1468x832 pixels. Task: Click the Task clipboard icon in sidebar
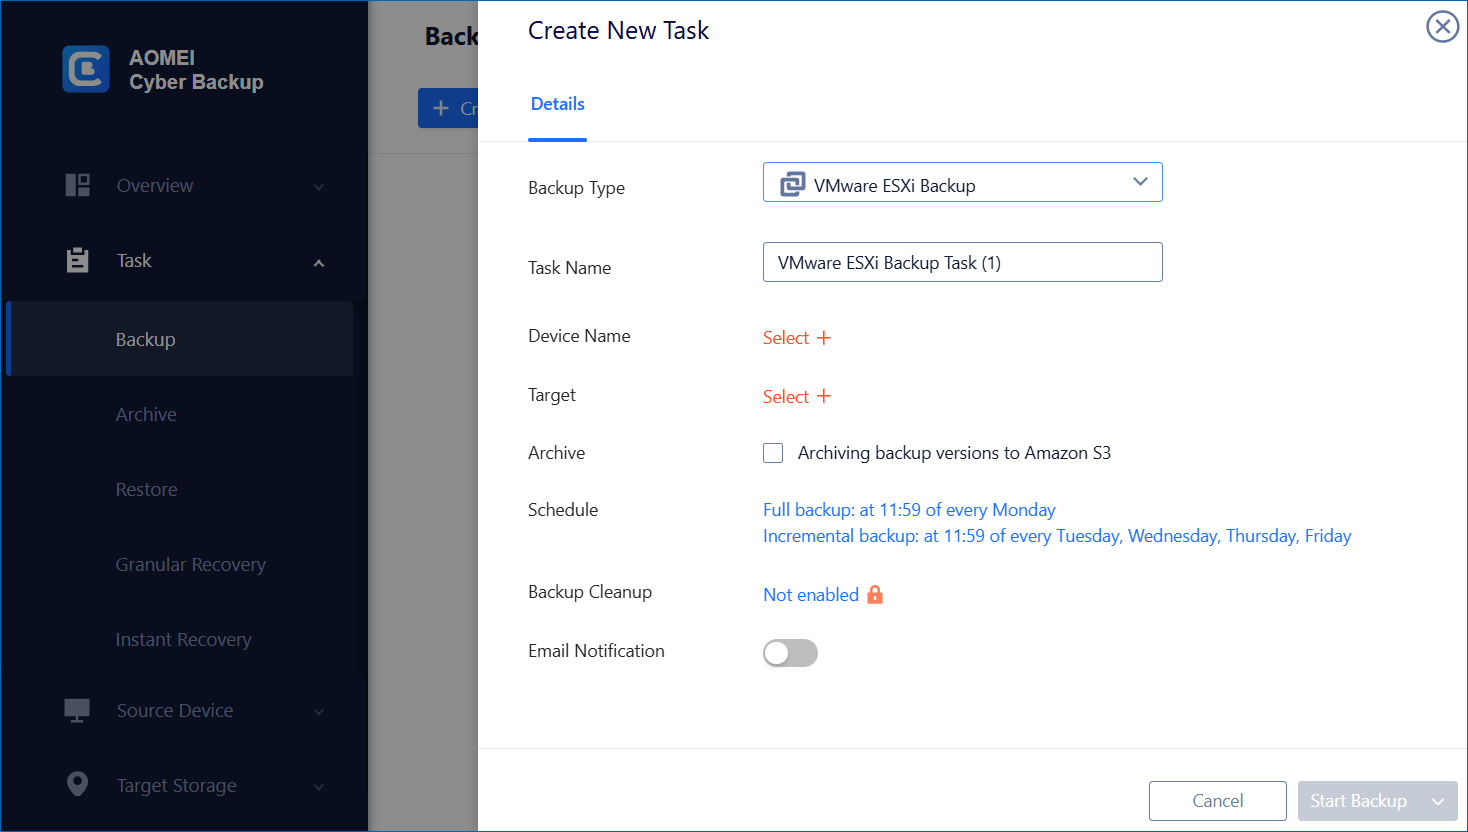pyautogui.click(x=77, y=261)
